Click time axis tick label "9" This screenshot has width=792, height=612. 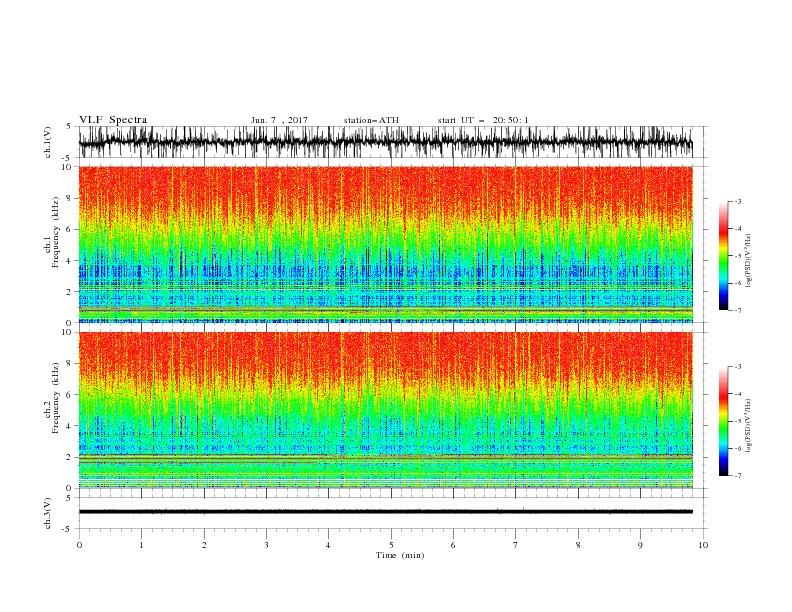pos(640,545)
